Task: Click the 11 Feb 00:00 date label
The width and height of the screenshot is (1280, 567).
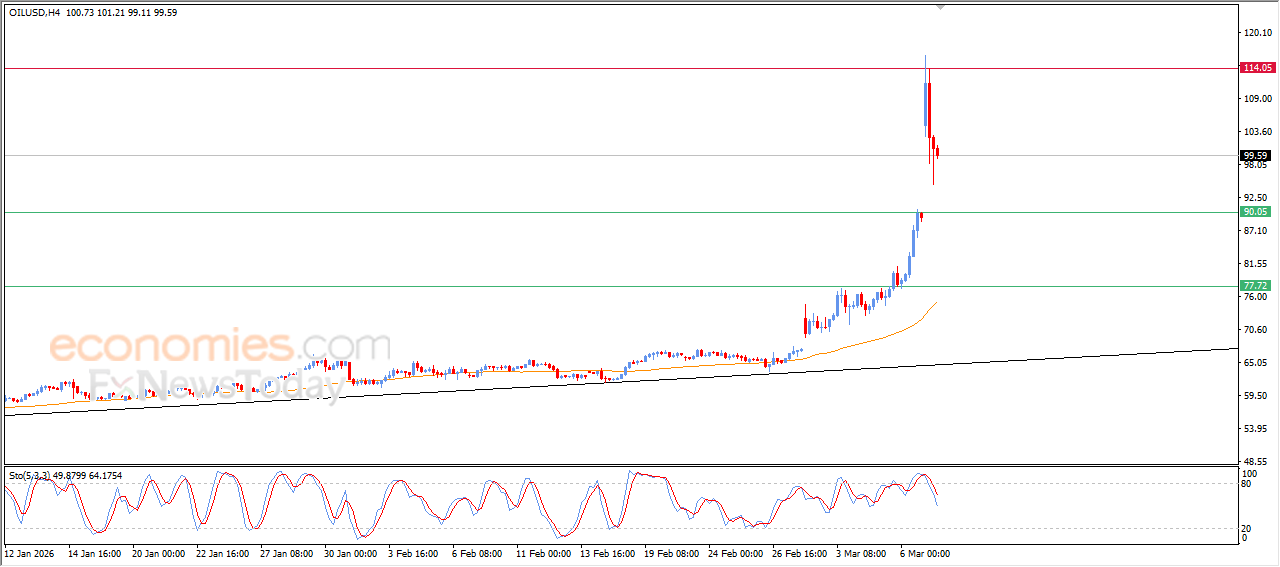Action: [x=542, y=553]
